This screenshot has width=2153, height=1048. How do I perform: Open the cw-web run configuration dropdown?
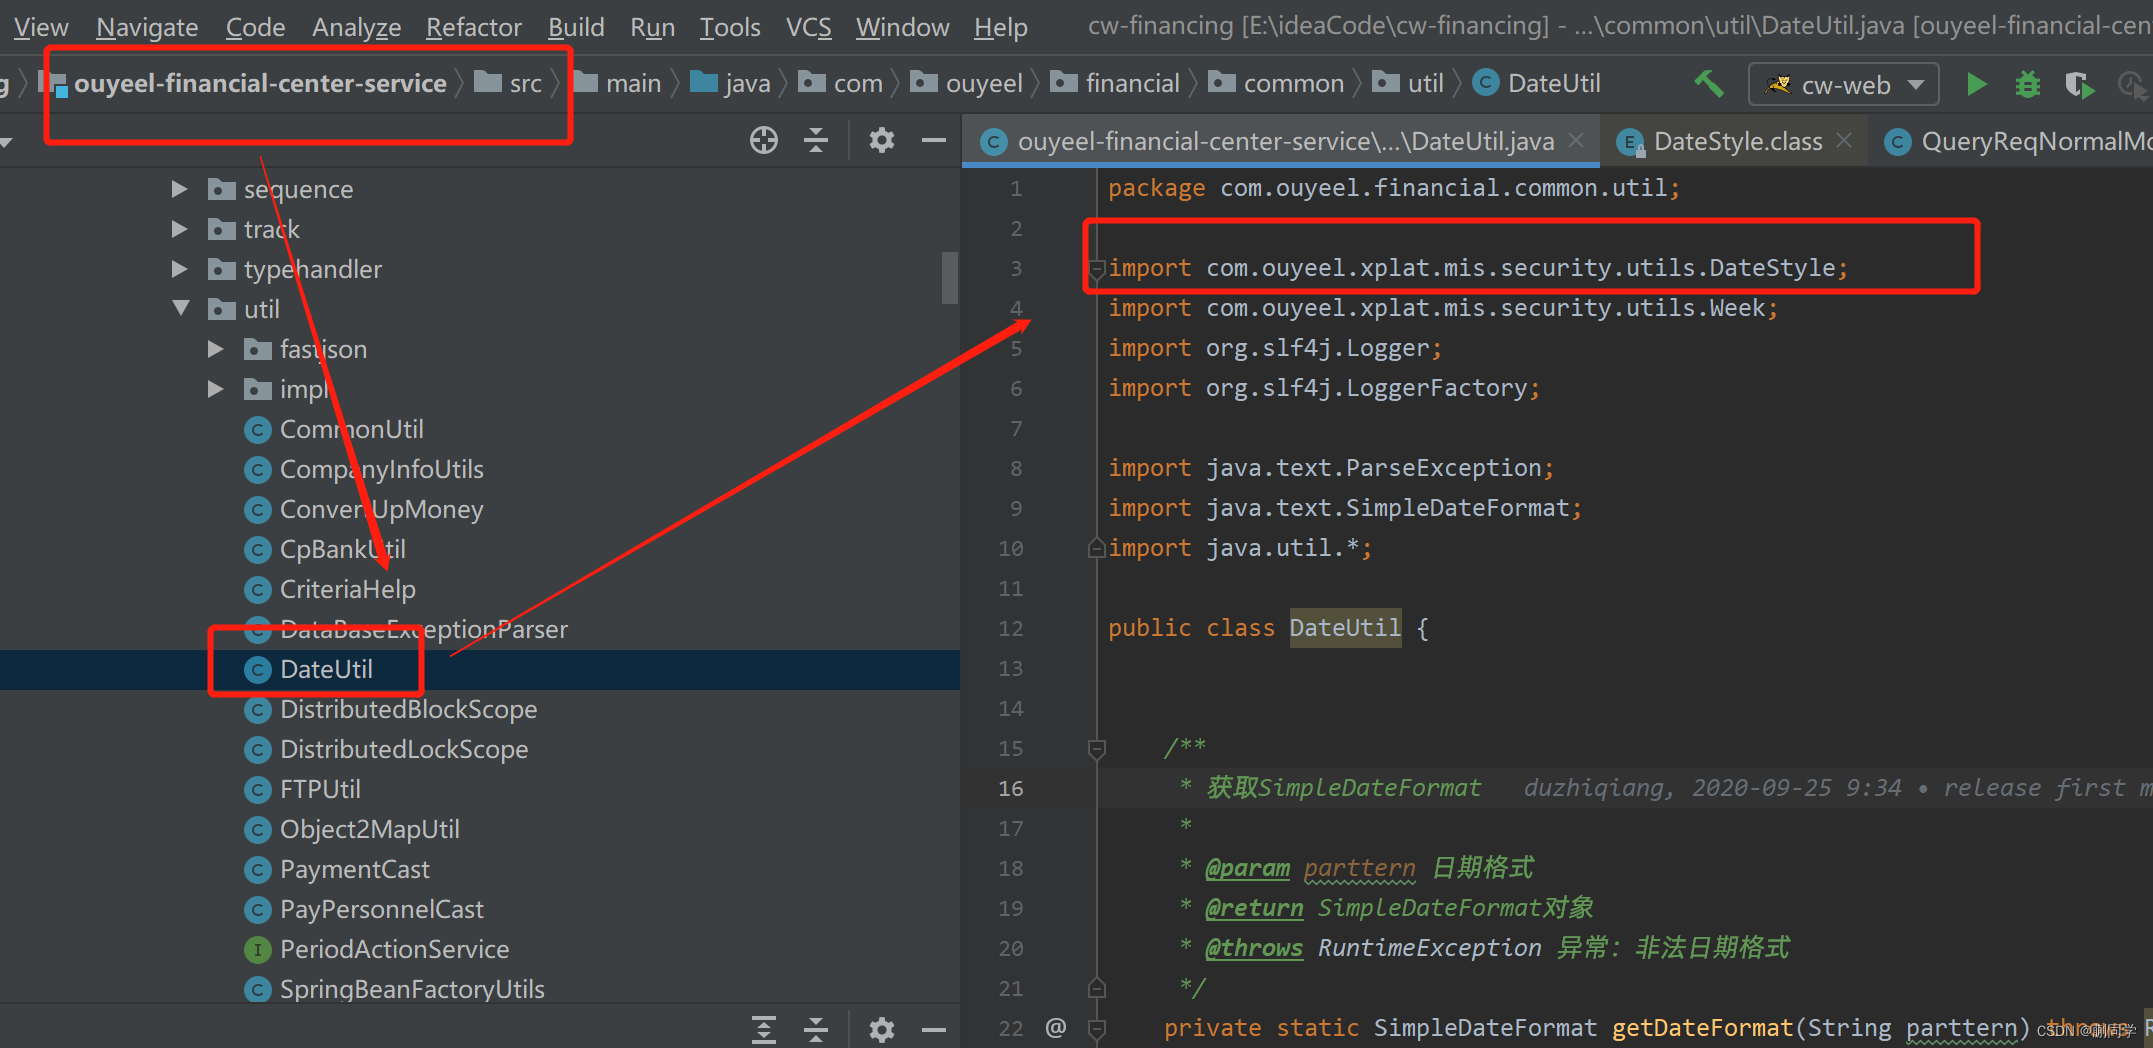click(1843, 85)
